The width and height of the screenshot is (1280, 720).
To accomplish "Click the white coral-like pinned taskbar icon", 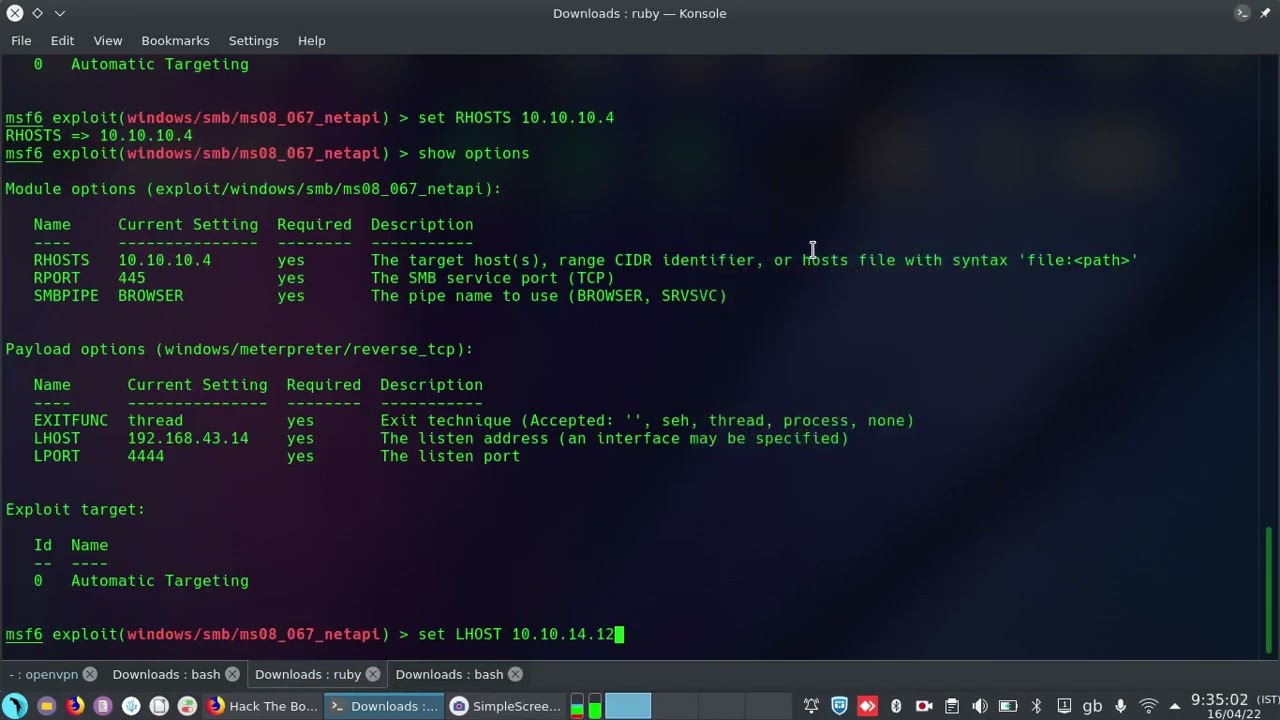I will pos(131,706).
